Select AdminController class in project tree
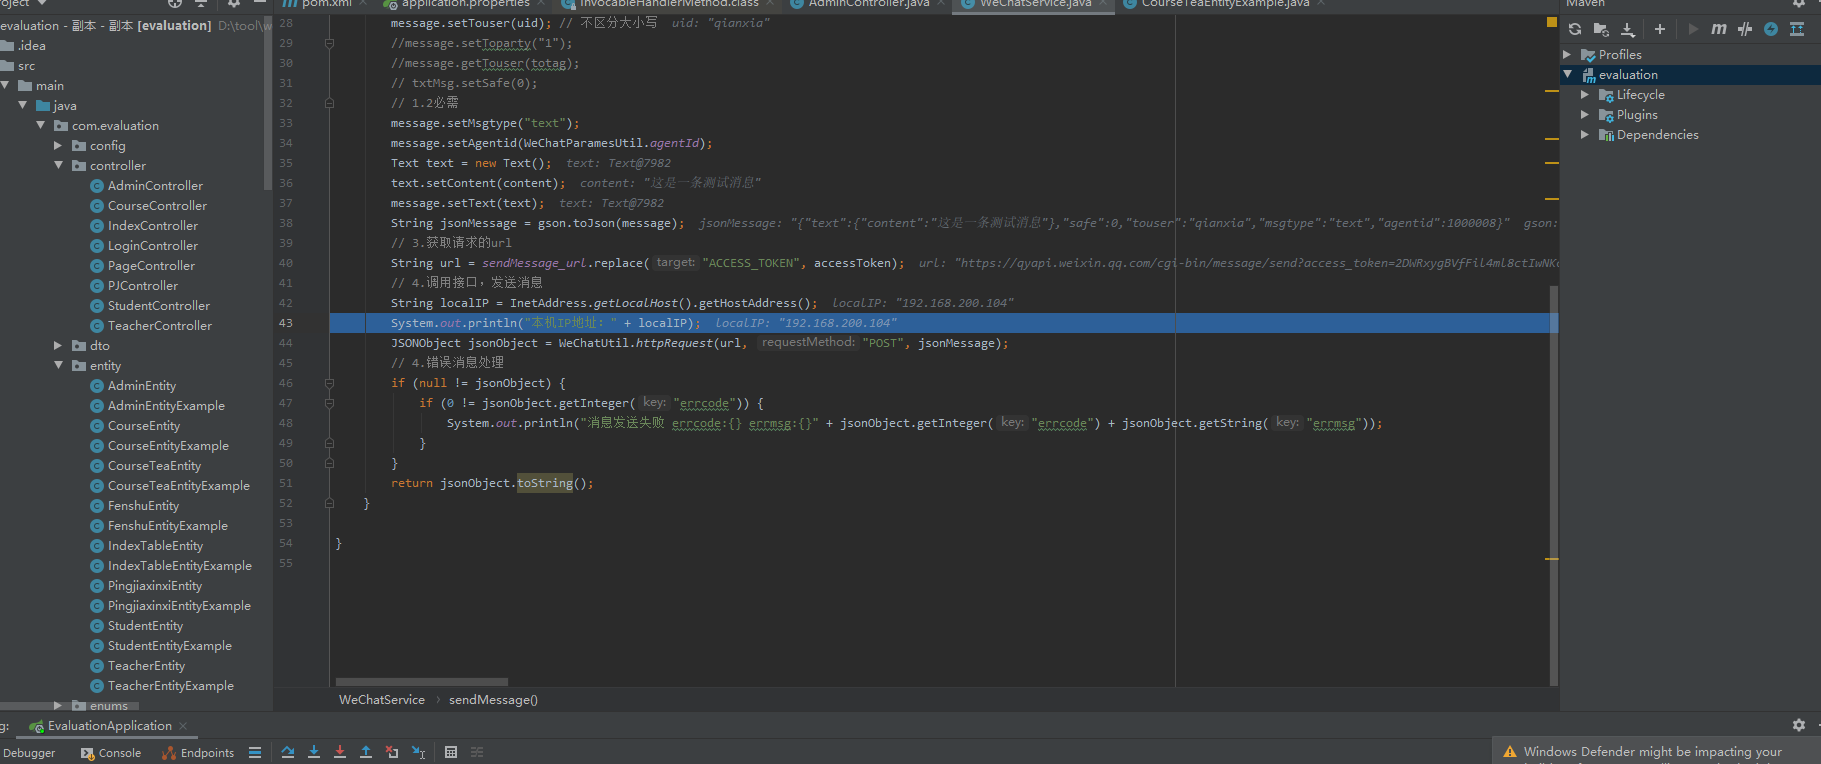 pyautogui.click(x=146, y=186)
